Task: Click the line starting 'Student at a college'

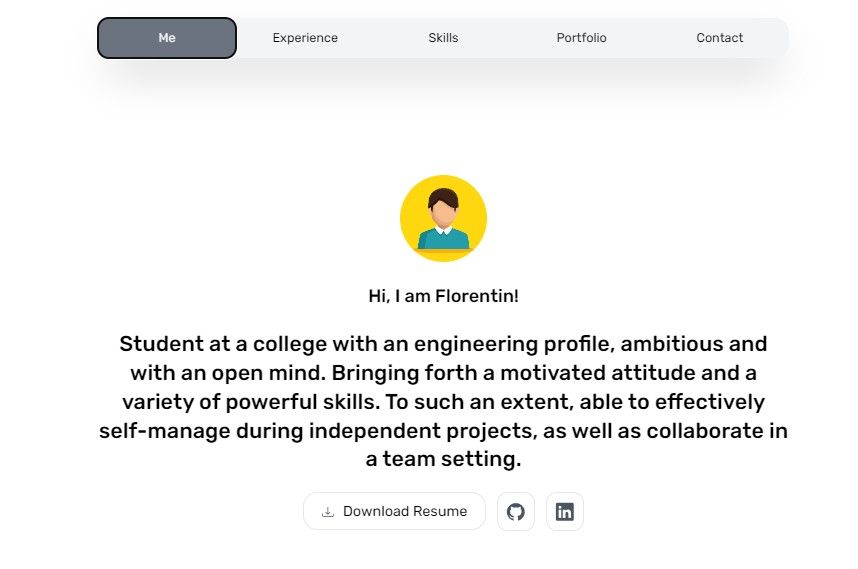Action: click(443, 344)
